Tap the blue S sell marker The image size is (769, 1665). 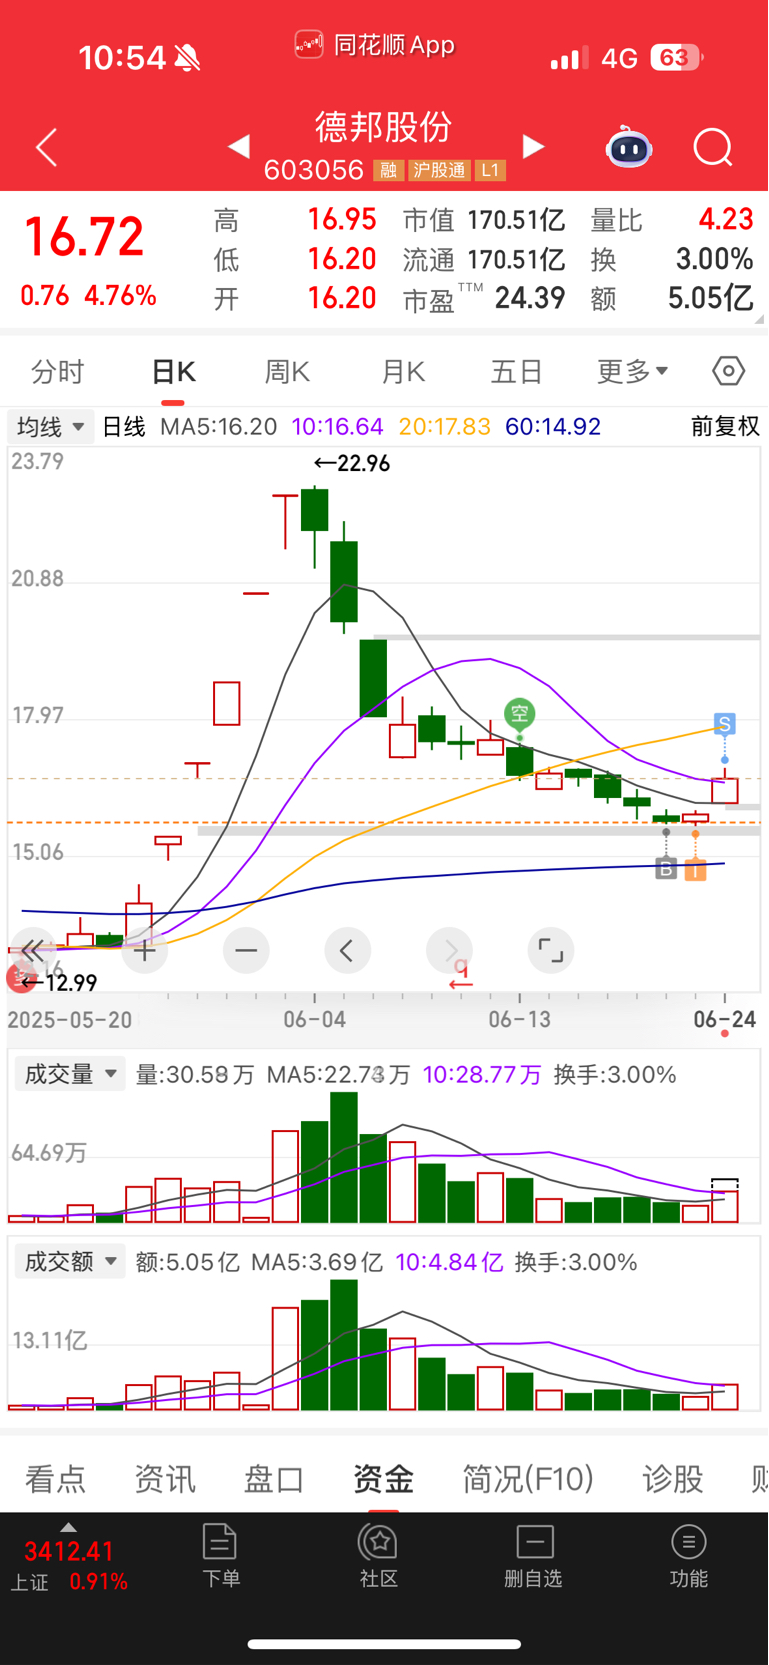(x=724, y=723)
